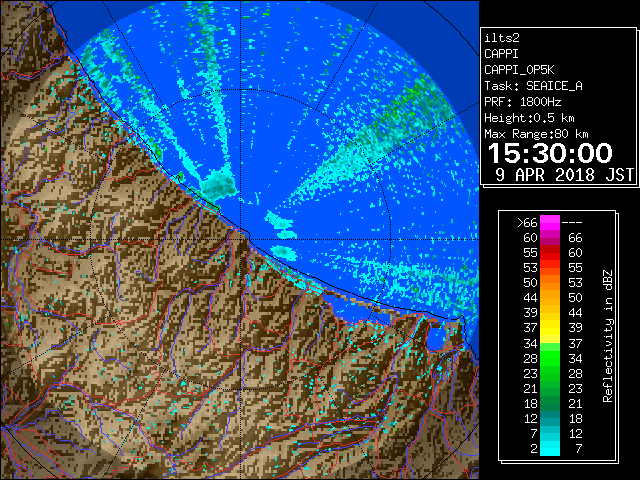Viewport: 640px width, 480px height.
Task: Click the '---' legend upper-bound label
Action: tap(572, 223)
